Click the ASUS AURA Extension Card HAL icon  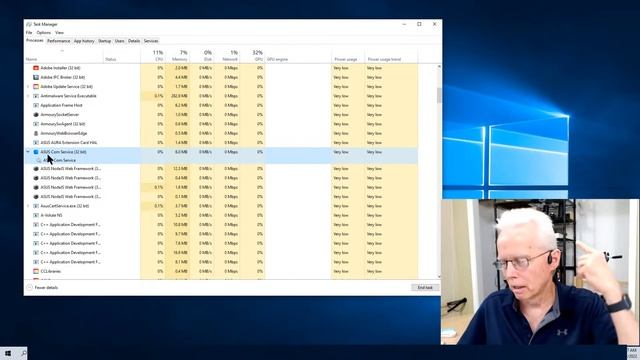(36, 142)
